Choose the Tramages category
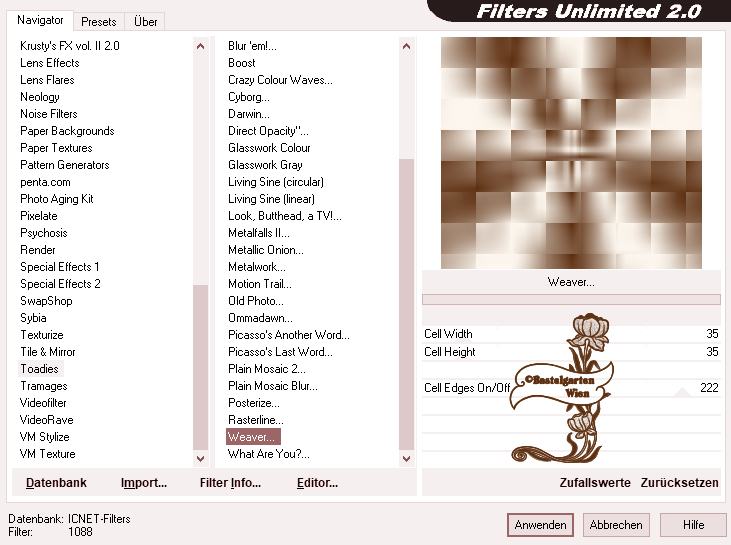The height and width of the screenshot is (545, 731). 44,386
